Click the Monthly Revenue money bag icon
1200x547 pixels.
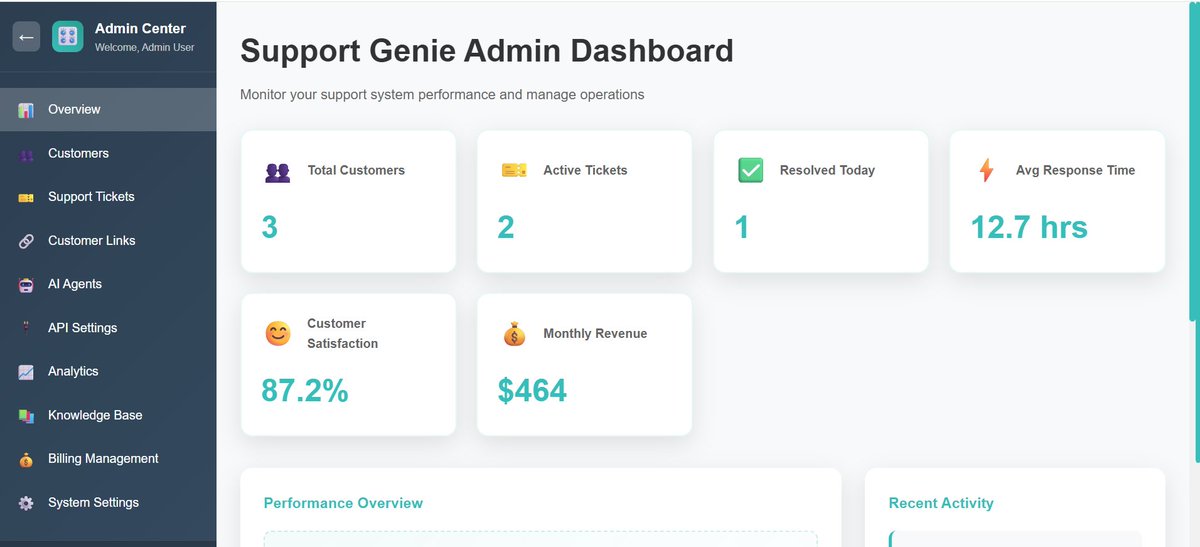click(x=513, y=334)
